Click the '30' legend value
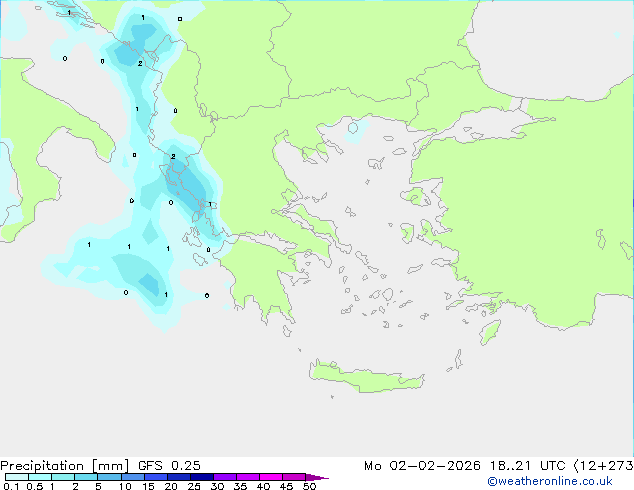The width and height of the screenshot is (634, 490). click(x=217, y=486)
